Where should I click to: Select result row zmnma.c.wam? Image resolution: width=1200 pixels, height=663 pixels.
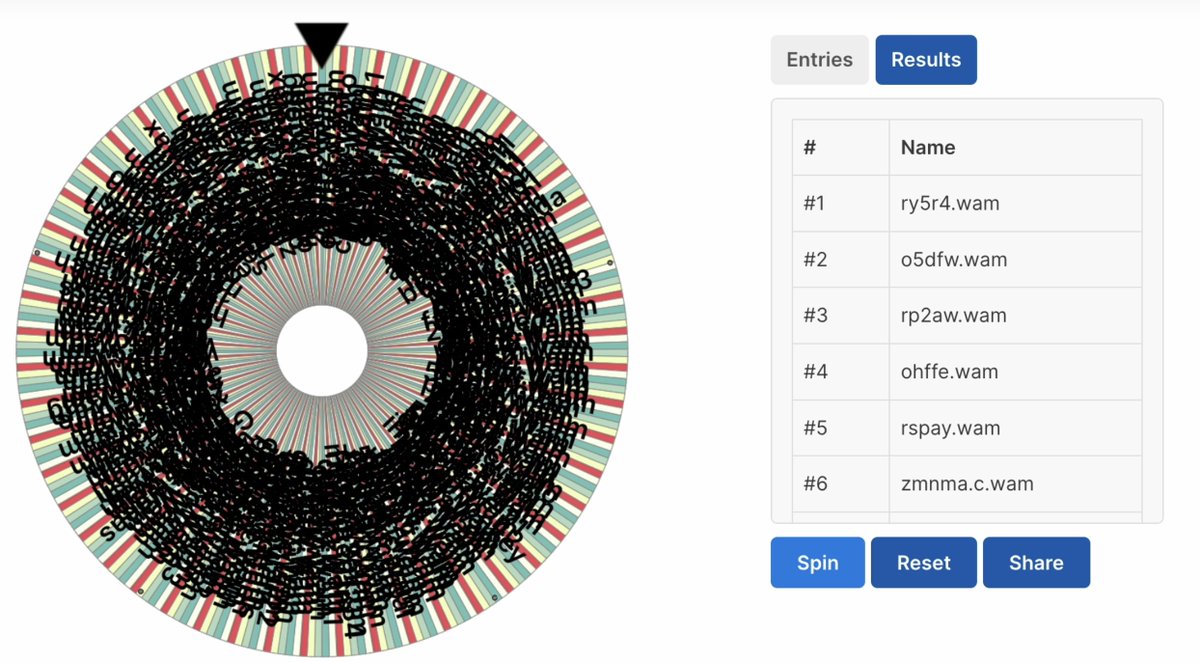[967, 484]
